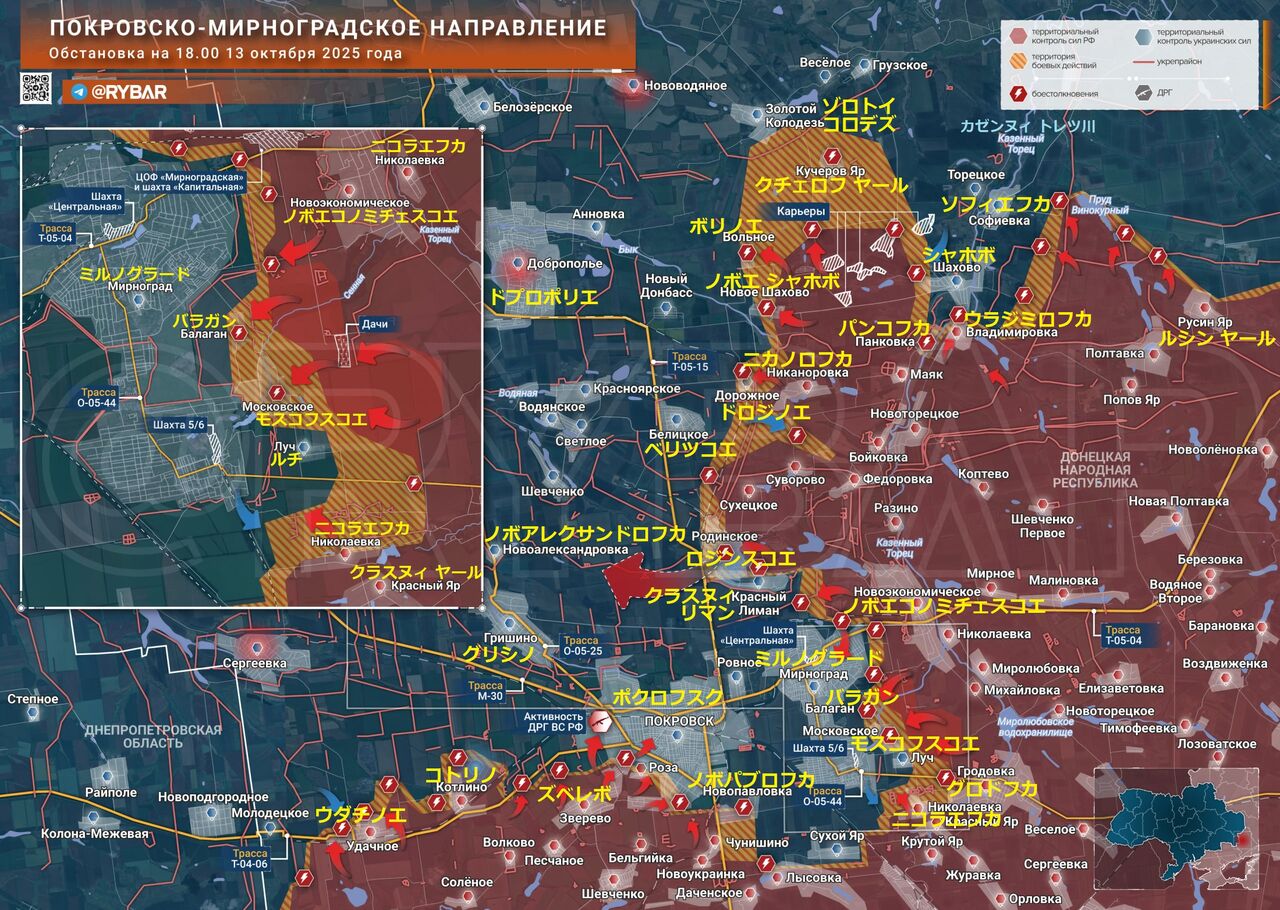Click the Зверево town label
The width and height of the screenshot is (1280, 910).
(585, 818)
